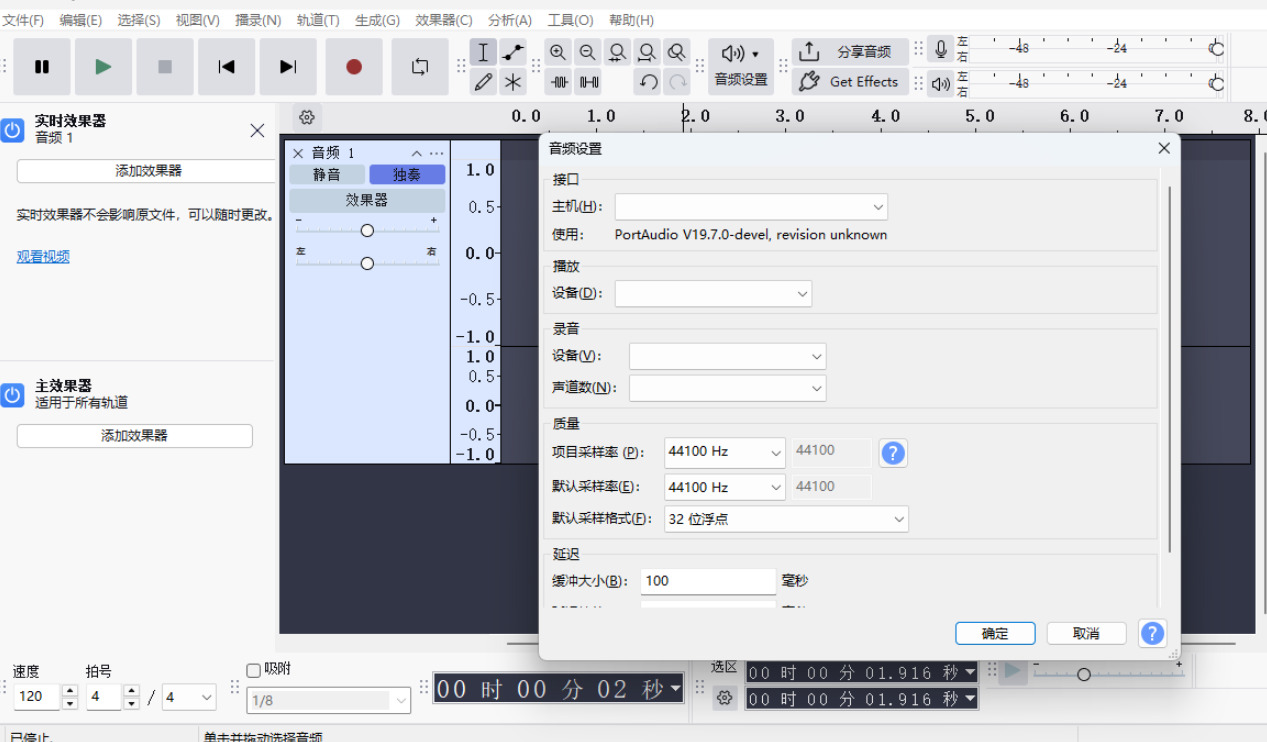Click the Skip to Start button
Image resolution: width=1267 pixels, height=742 pixels.
(x=227, y=67)
